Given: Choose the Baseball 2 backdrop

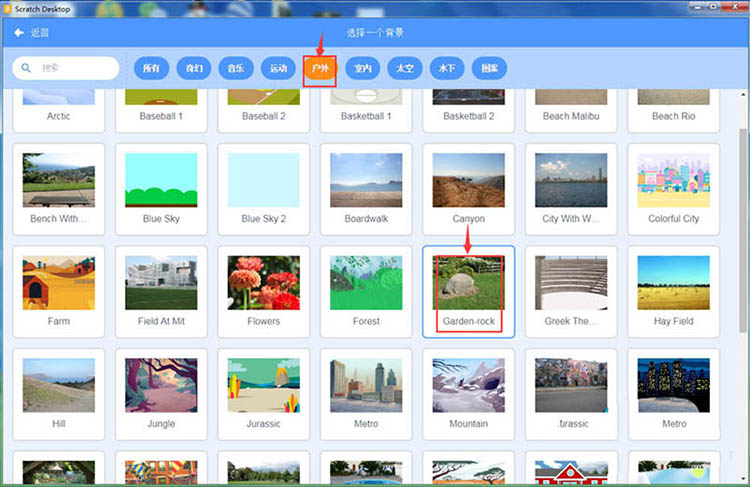Looking at the screenshot, I should [264, 111].
